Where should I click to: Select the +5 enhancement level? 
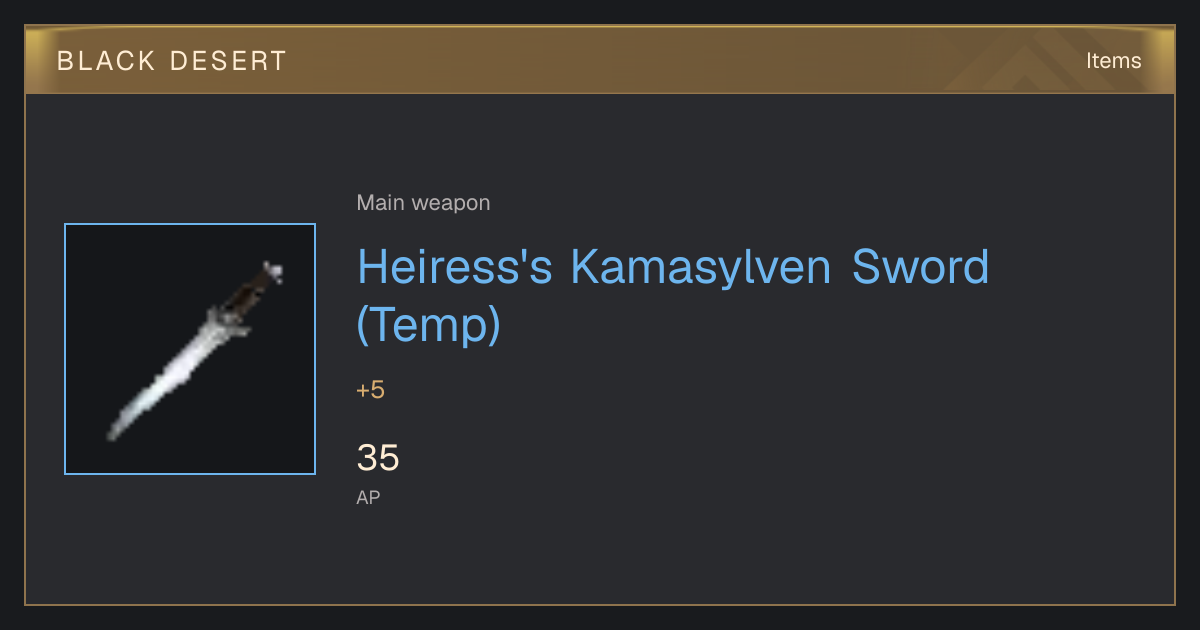370,390
